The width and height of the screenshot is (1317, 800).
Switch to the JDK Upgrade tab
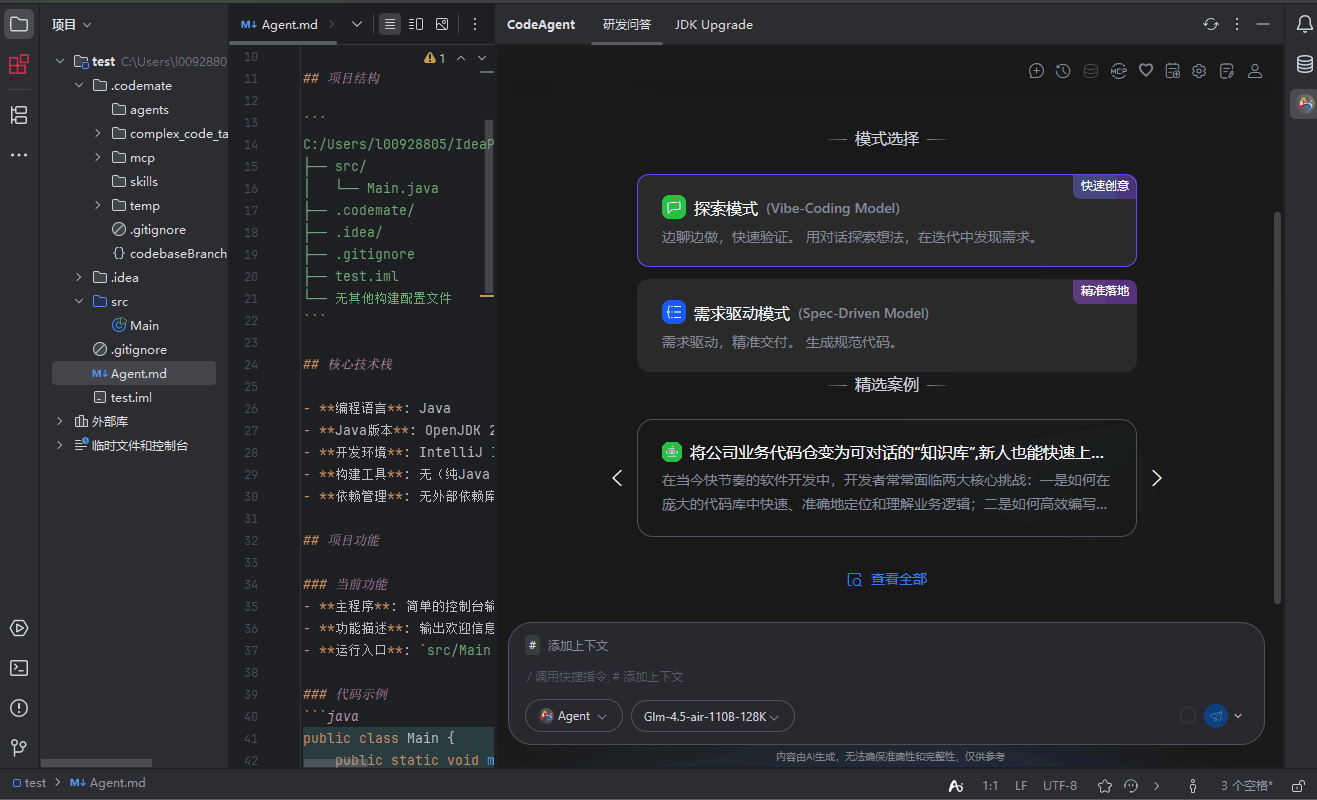[x=713, y=24]
